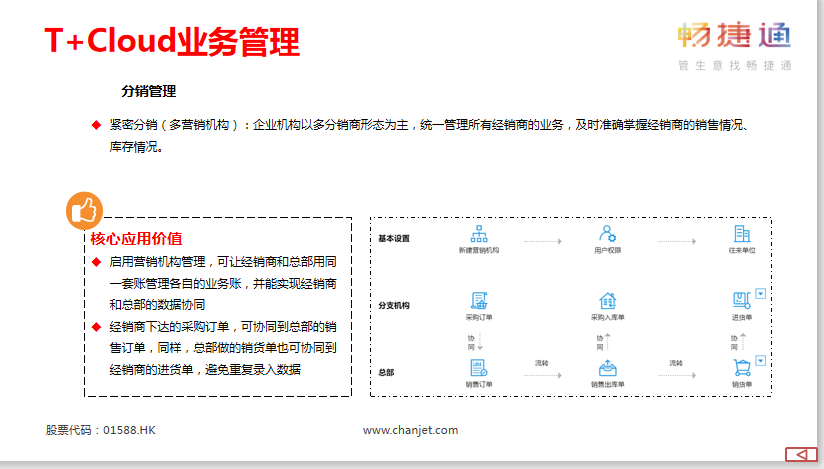Expand the dropdown arrow beside 销货单
This screenshot has height=469, width=824.
[x=760, y=361]
